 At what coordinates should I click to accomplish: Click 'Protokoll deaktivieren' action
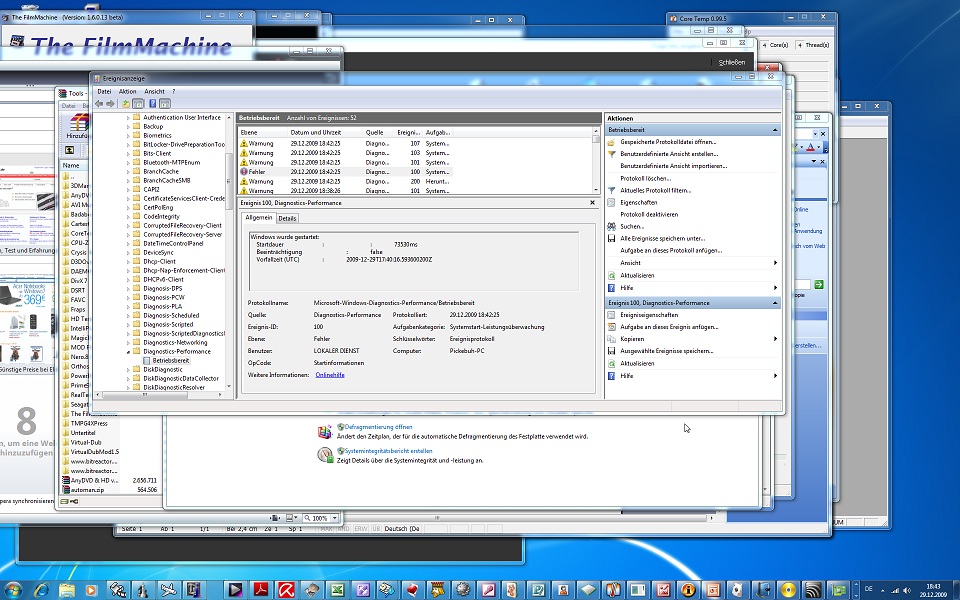[649, 215]
